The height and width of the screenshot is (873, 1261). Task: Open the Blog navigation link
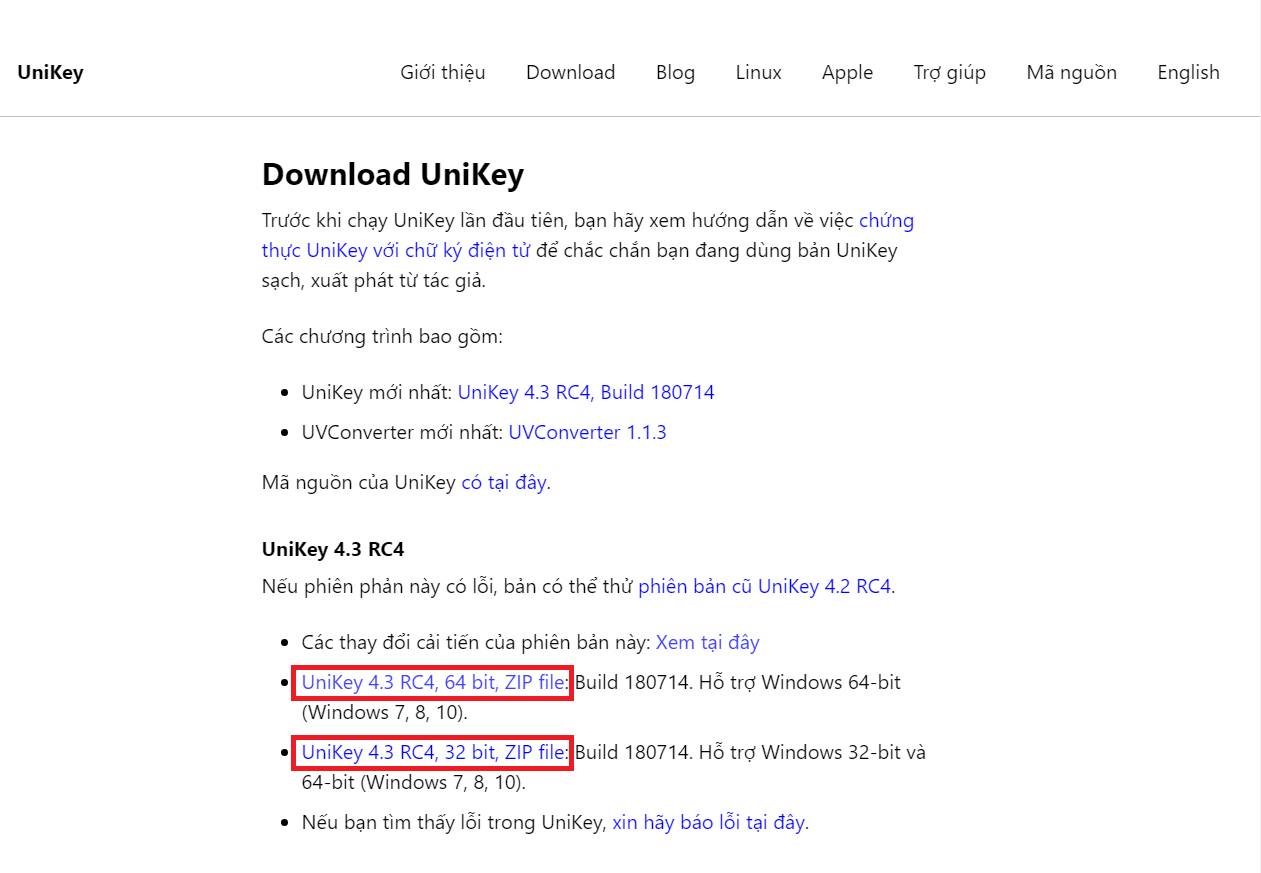tap(675, 72)
